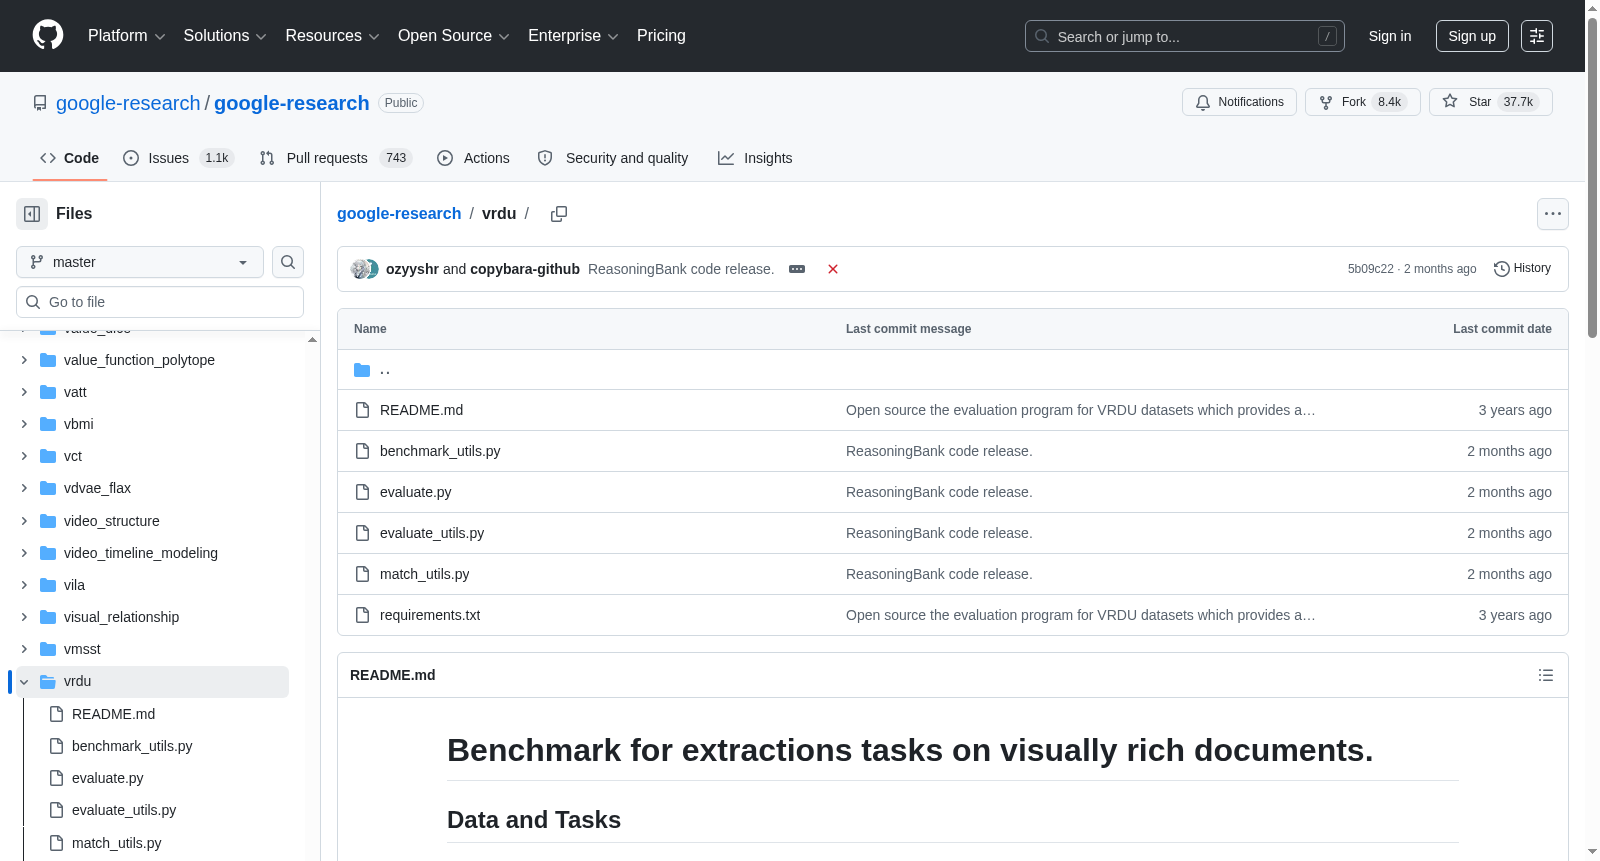Open the Platform dropdown menu
The height and width of the screenshot is (861, 1600).
pos(127,36)
